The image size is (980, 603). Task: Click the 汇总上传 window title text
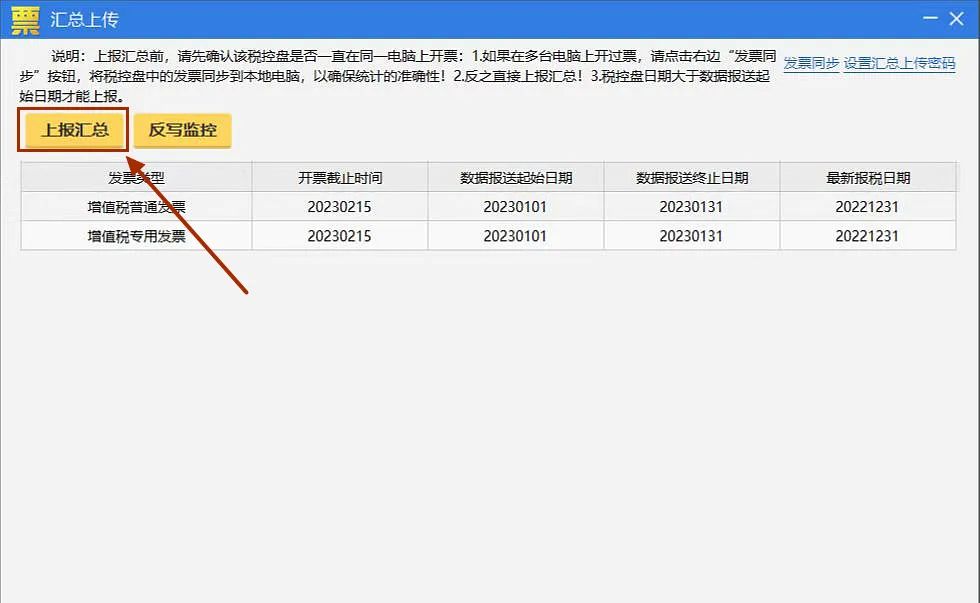[x=84, y=19]
